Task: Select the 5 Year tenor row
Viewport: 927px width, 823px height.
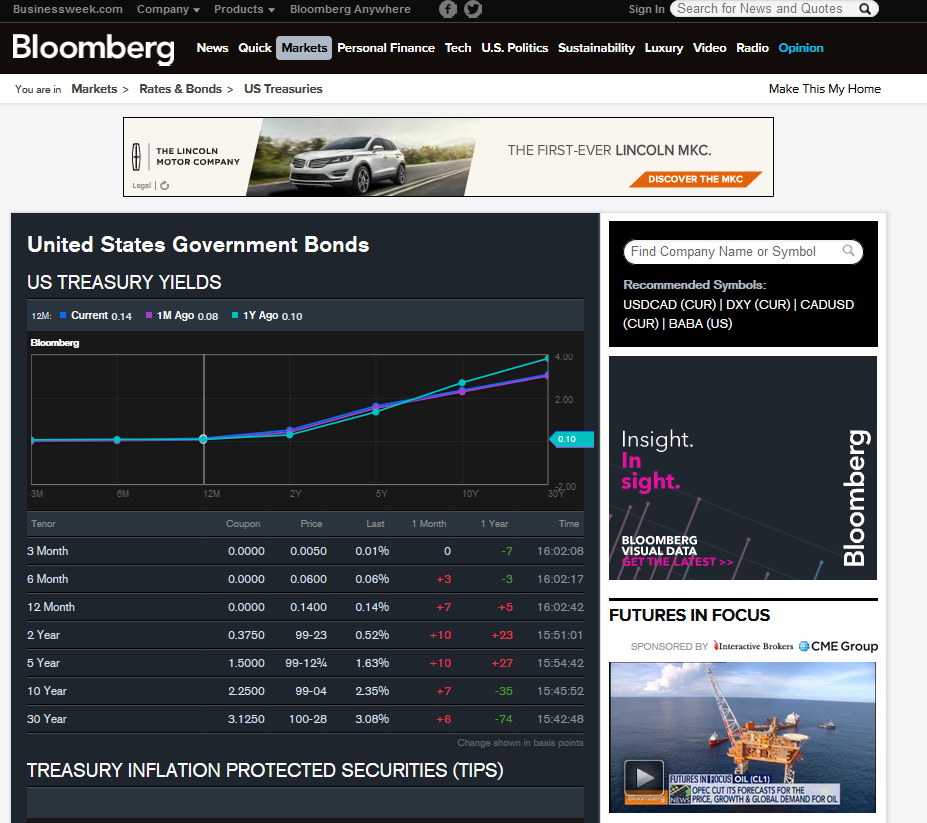Action: coord(305,663)
